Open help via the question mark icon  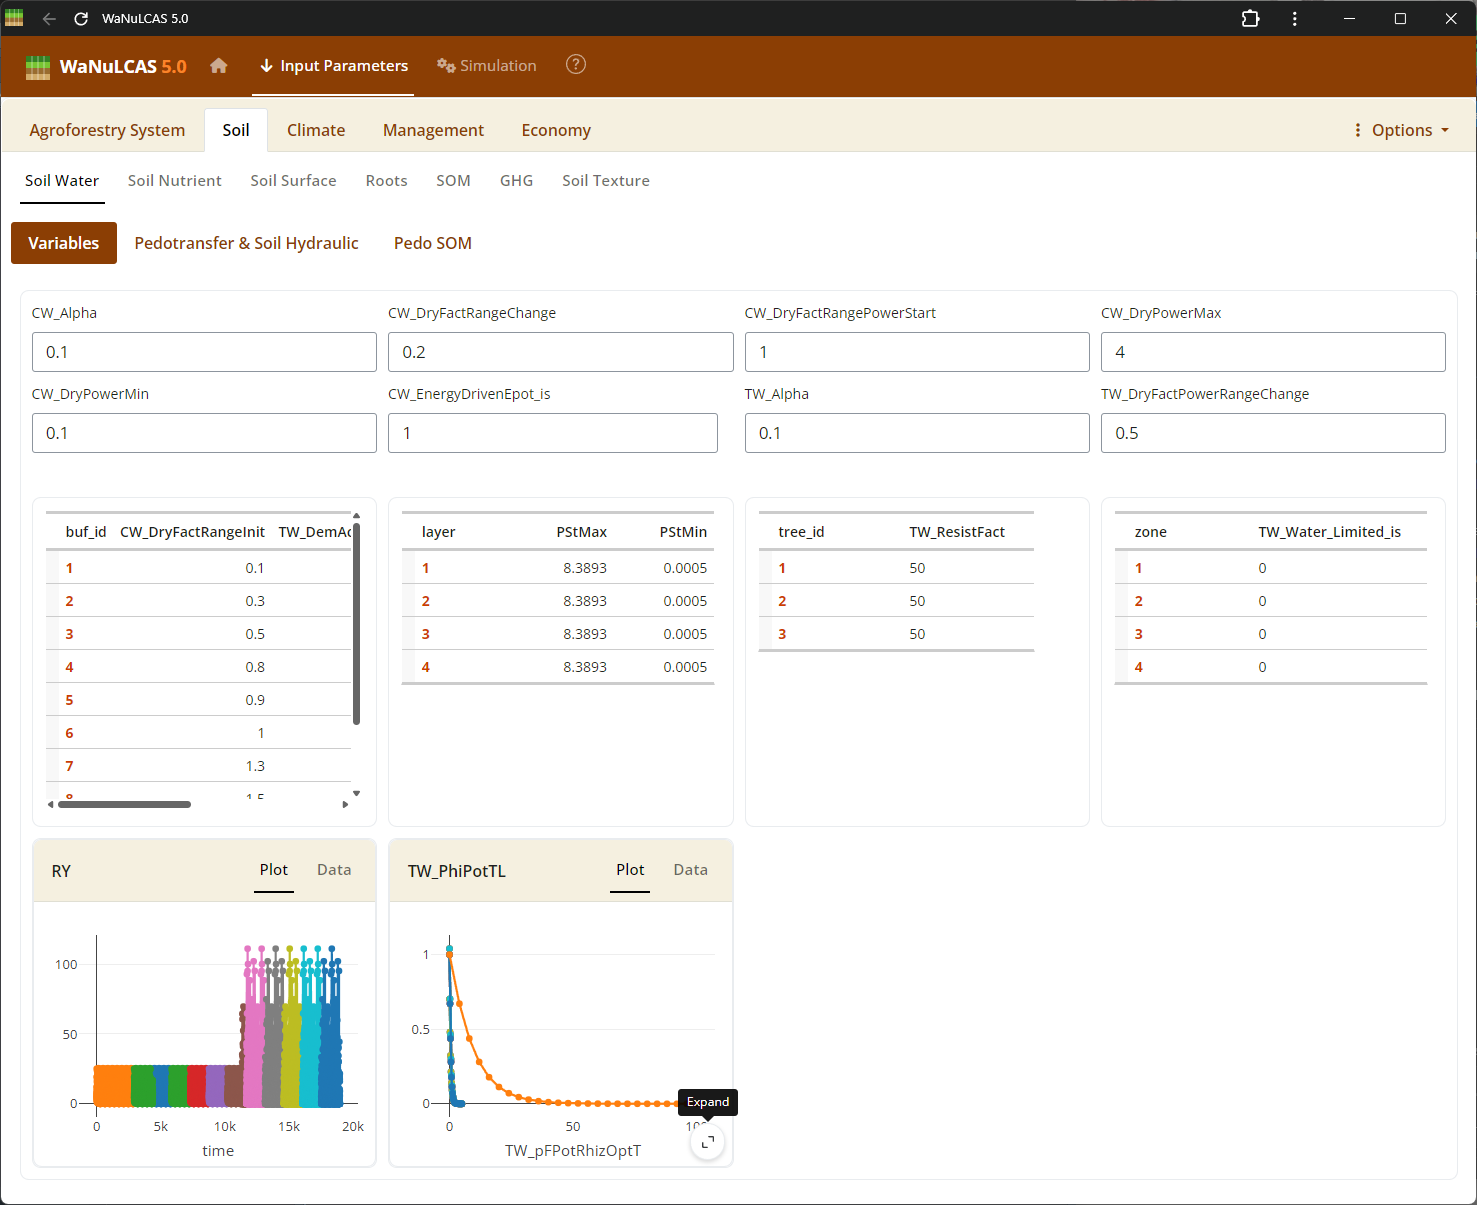click(575, 64)
